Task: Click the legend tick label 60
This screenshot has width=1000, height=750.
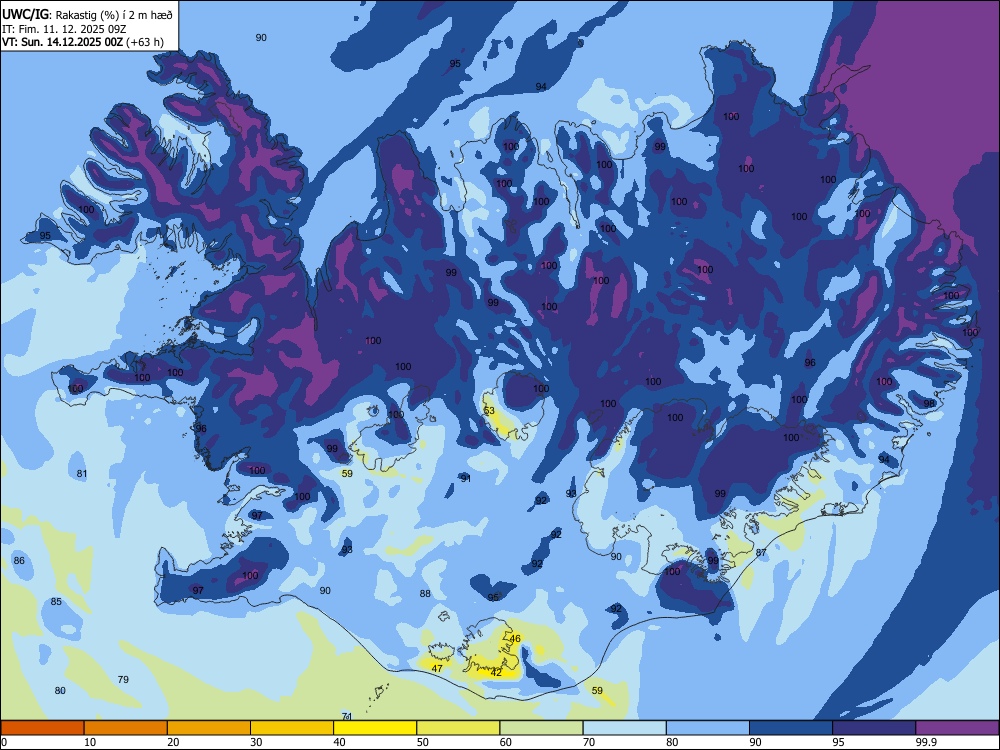Action: coord(506,742)
